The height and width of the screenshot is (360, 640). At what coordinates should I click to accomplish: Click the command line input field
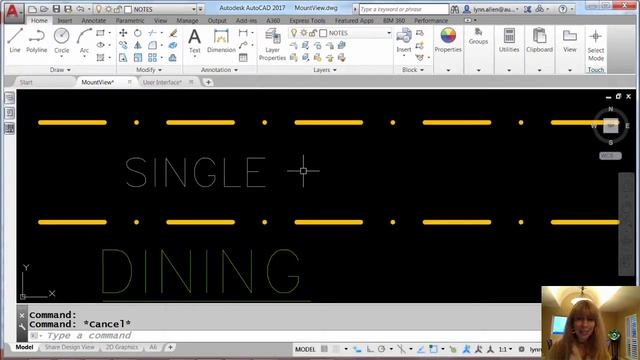point(286,336)
